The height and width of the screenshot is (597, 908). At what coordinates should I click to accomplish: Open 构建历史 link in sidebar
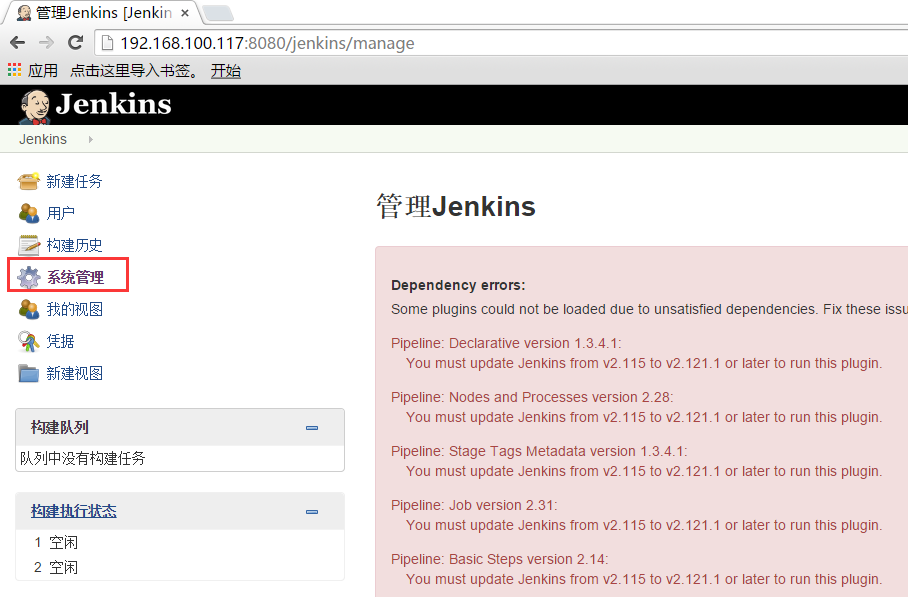click(74, 245)
